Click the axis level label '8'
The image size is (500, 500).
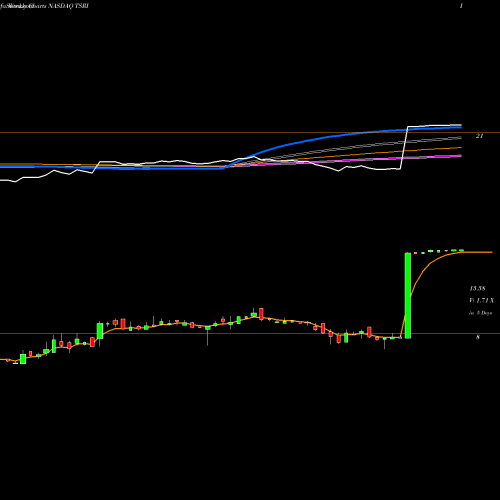pyautogui.click(x=478, y=337)
